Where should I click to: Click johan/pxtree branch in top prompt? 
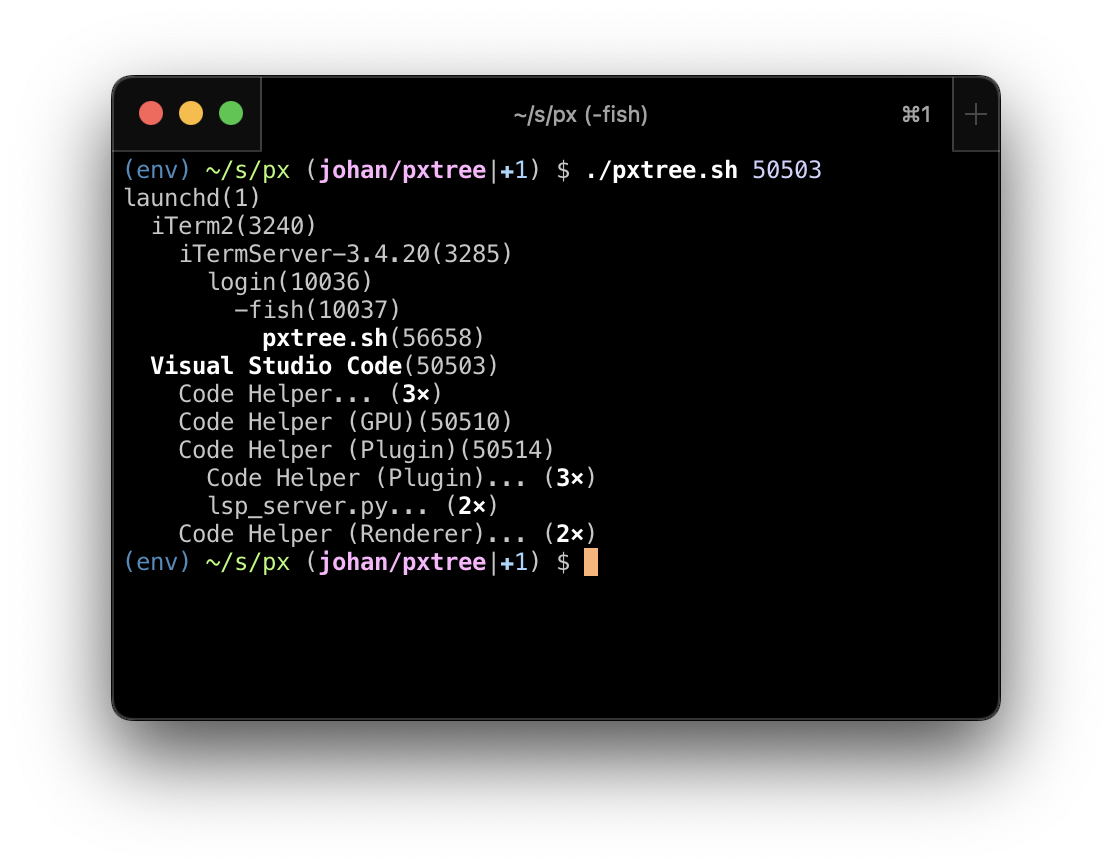point(402,170)
